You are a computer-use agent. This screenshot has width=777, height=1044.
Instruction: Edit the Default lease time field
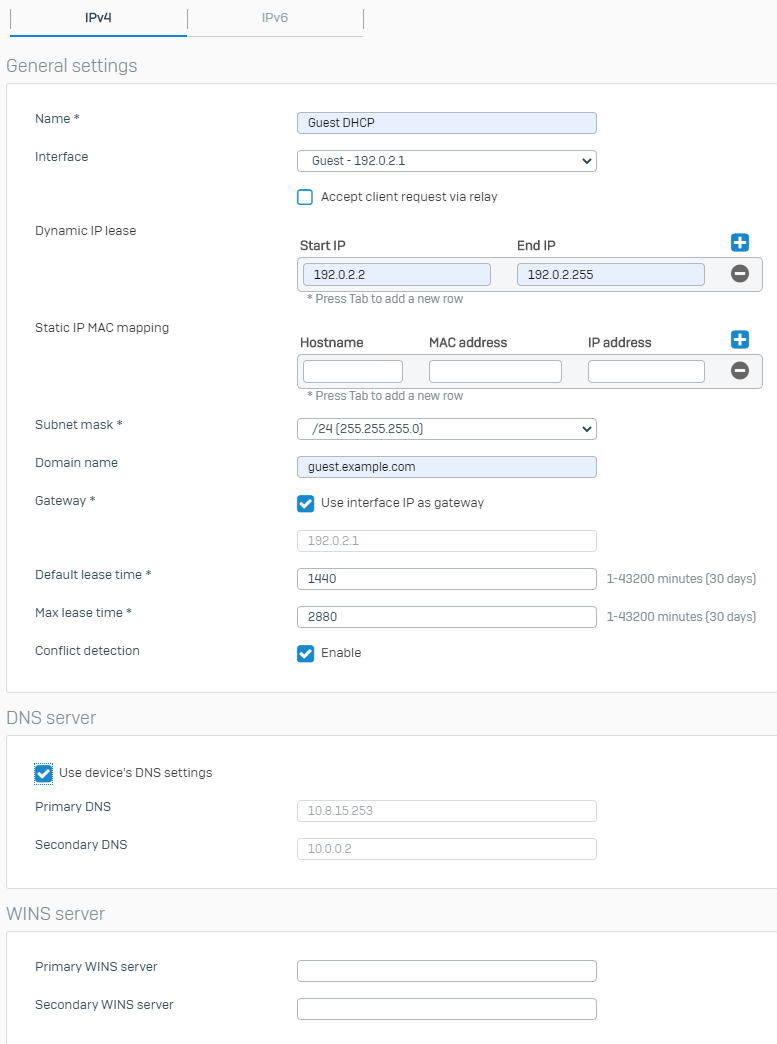(x=446, y=579)
